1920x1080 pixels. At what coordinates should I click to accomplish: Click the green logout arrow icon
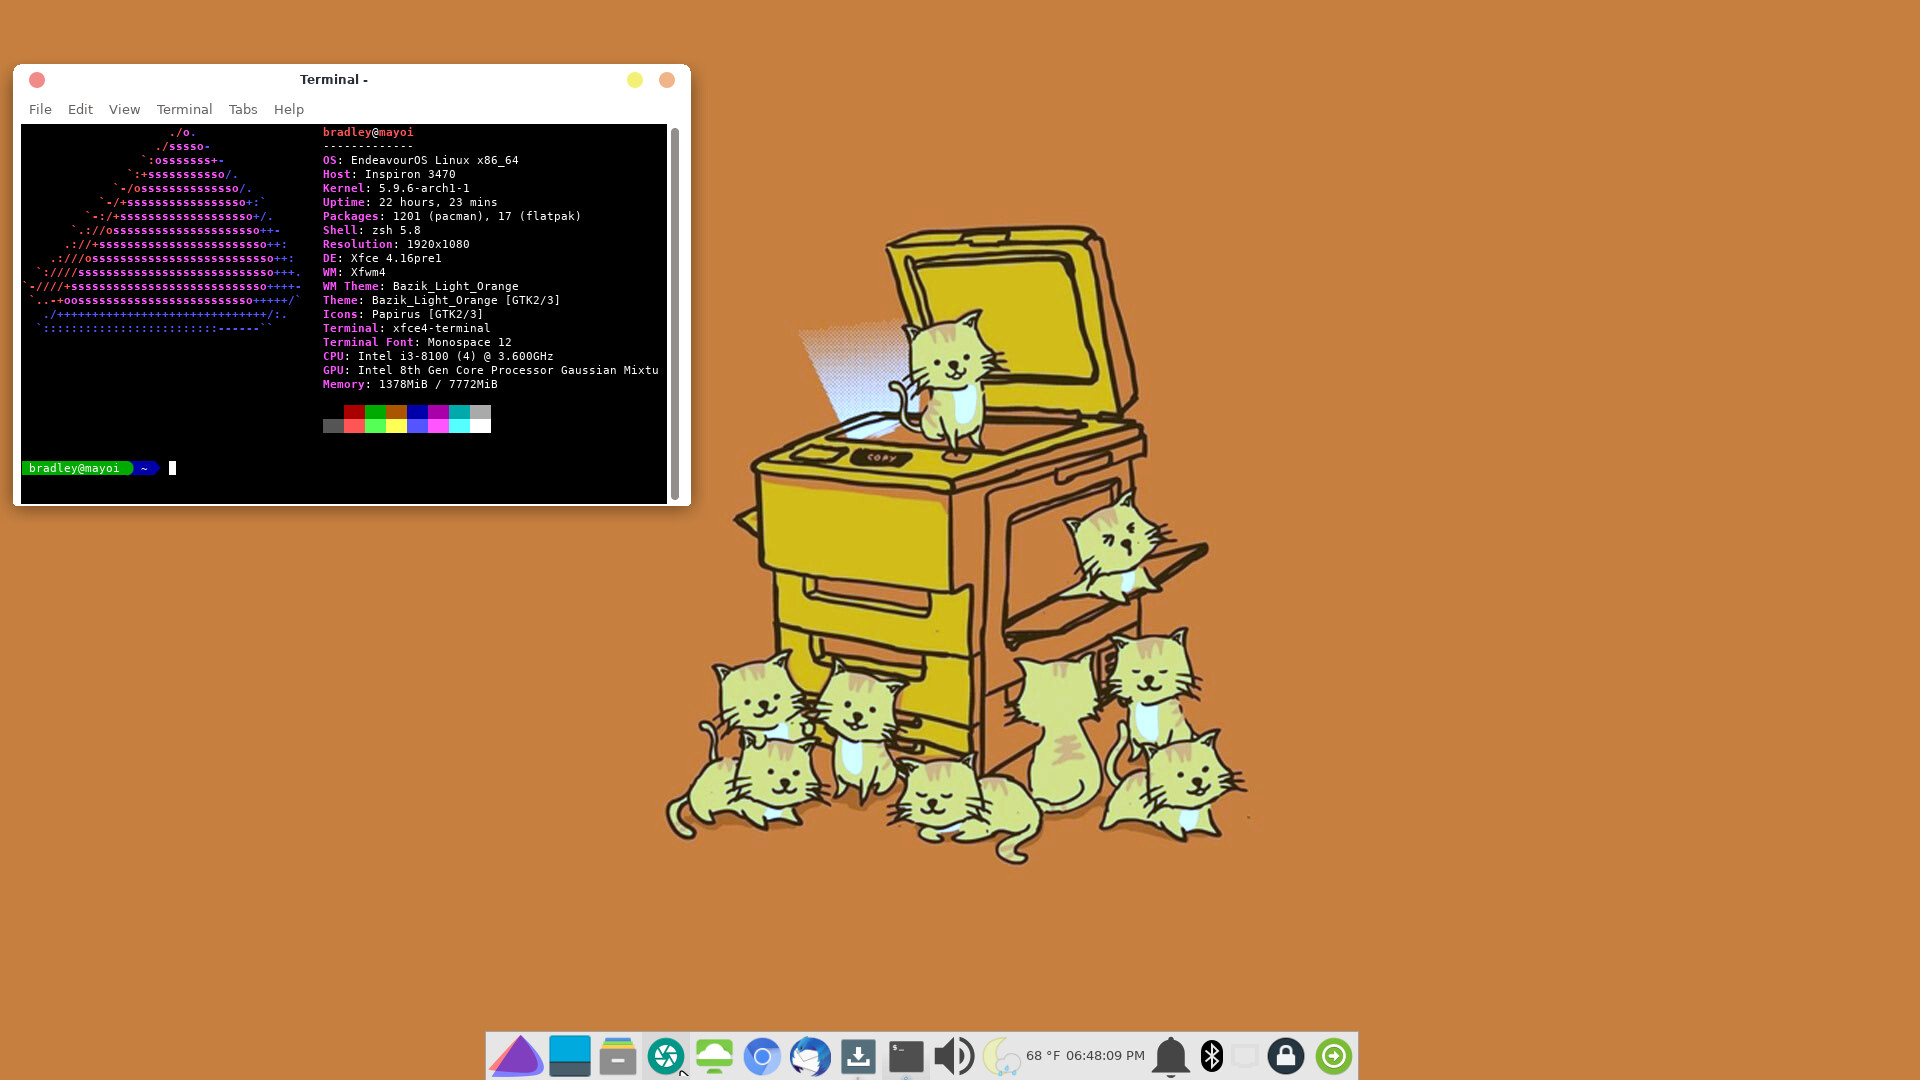(x=1334, y=1056)
